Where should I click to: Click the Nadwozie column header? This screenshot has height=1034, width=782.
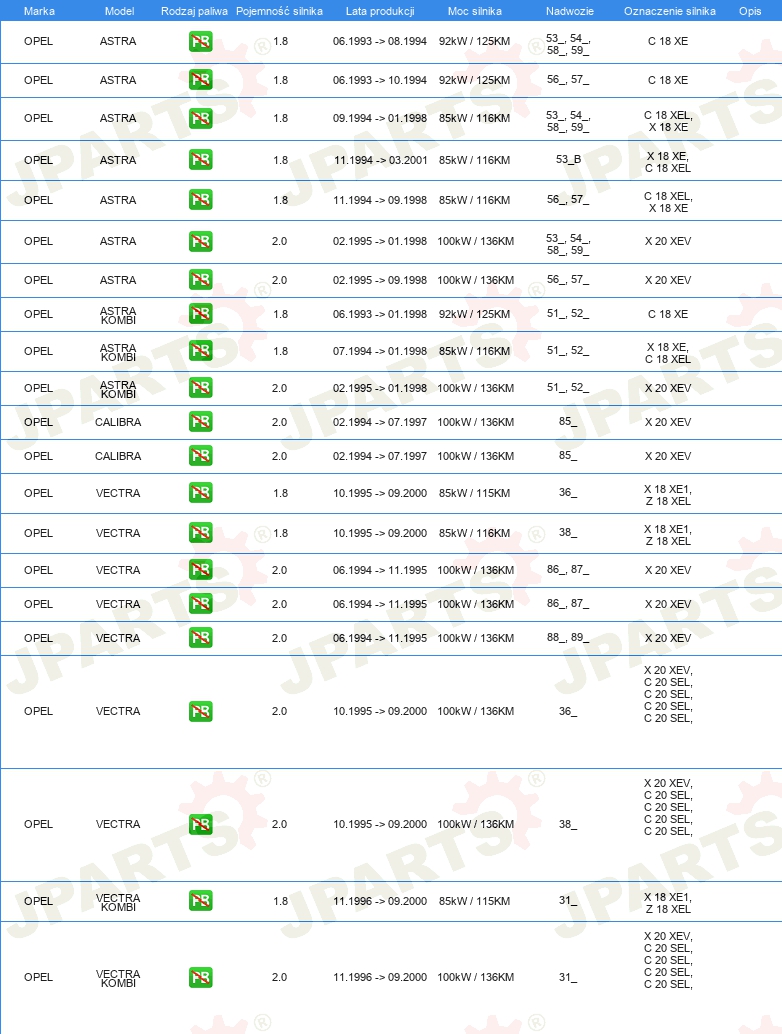coord(570,11)
